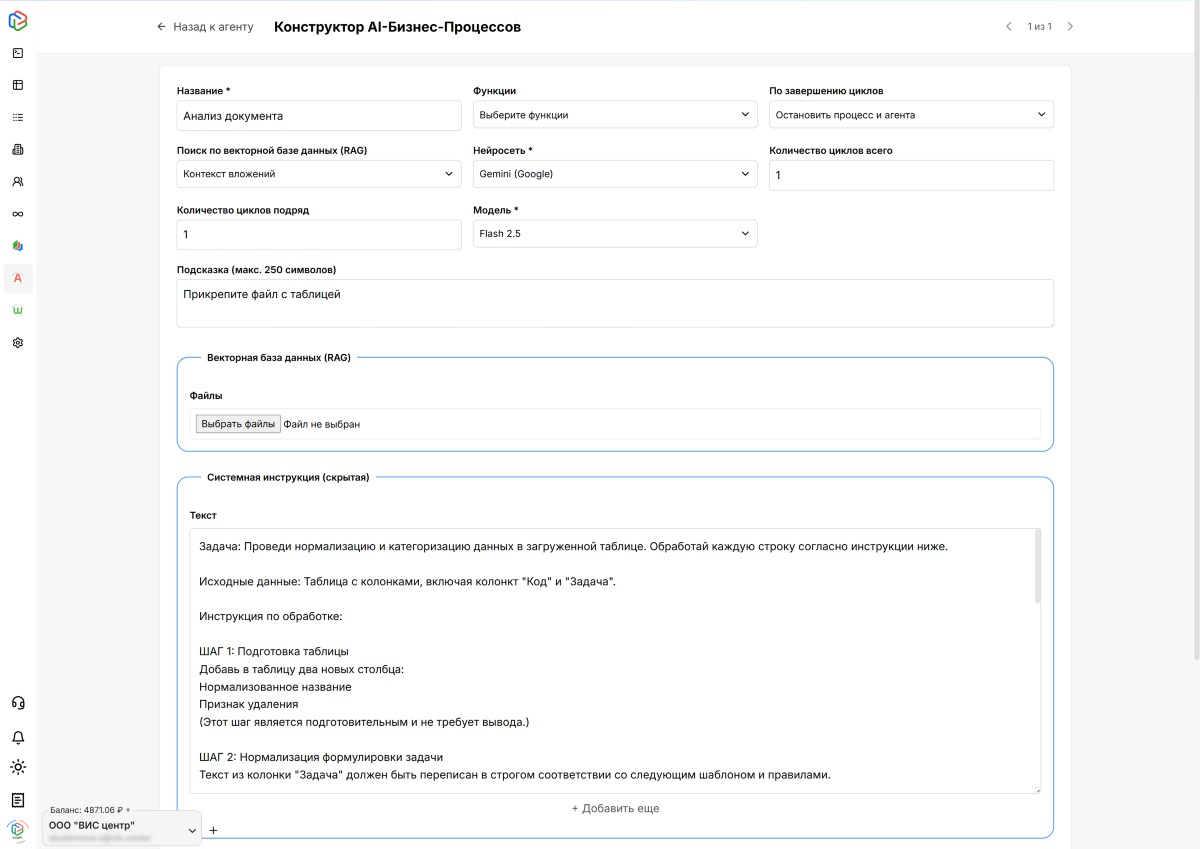This screenshot has height=849, width=1200.
Task: Go to the next page arrow
Action: (x=1070, y=27)
